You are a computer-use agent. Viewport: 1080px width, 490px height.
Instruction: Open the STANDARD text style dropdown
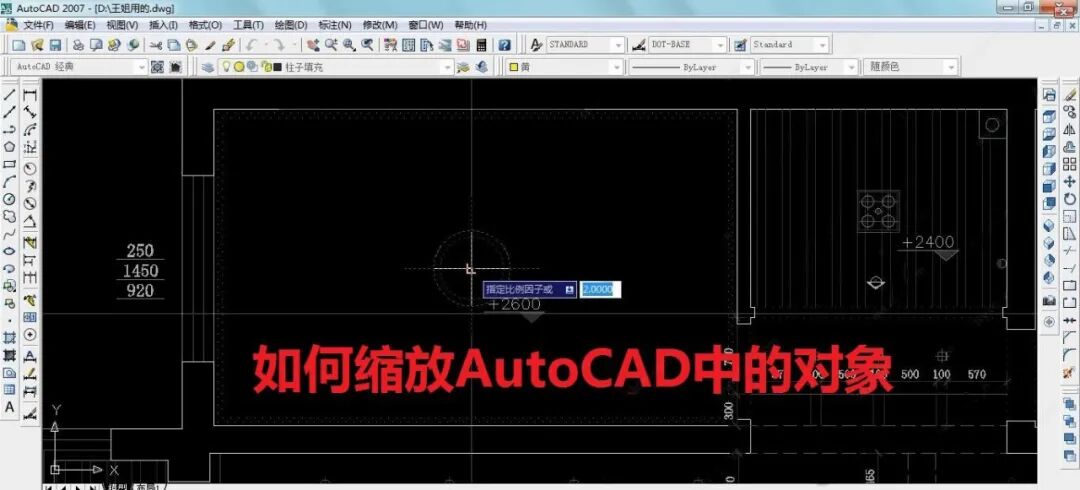click(619, 45)
